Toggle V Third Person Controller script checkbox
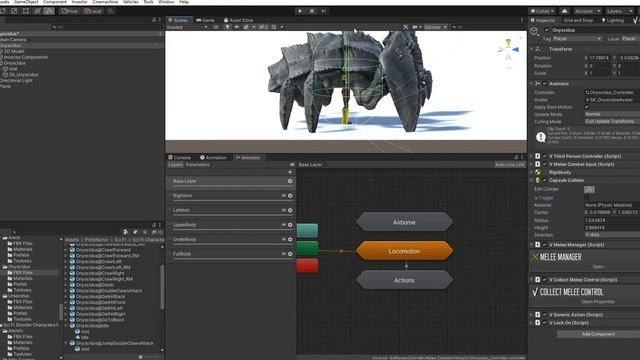This screenshot has width=640, height=360. (544, 156)
